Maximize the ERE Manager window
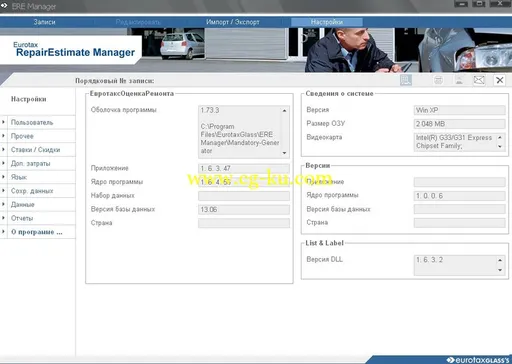The height and width of the screenshot is (364, 512). [x=480, y=4]
